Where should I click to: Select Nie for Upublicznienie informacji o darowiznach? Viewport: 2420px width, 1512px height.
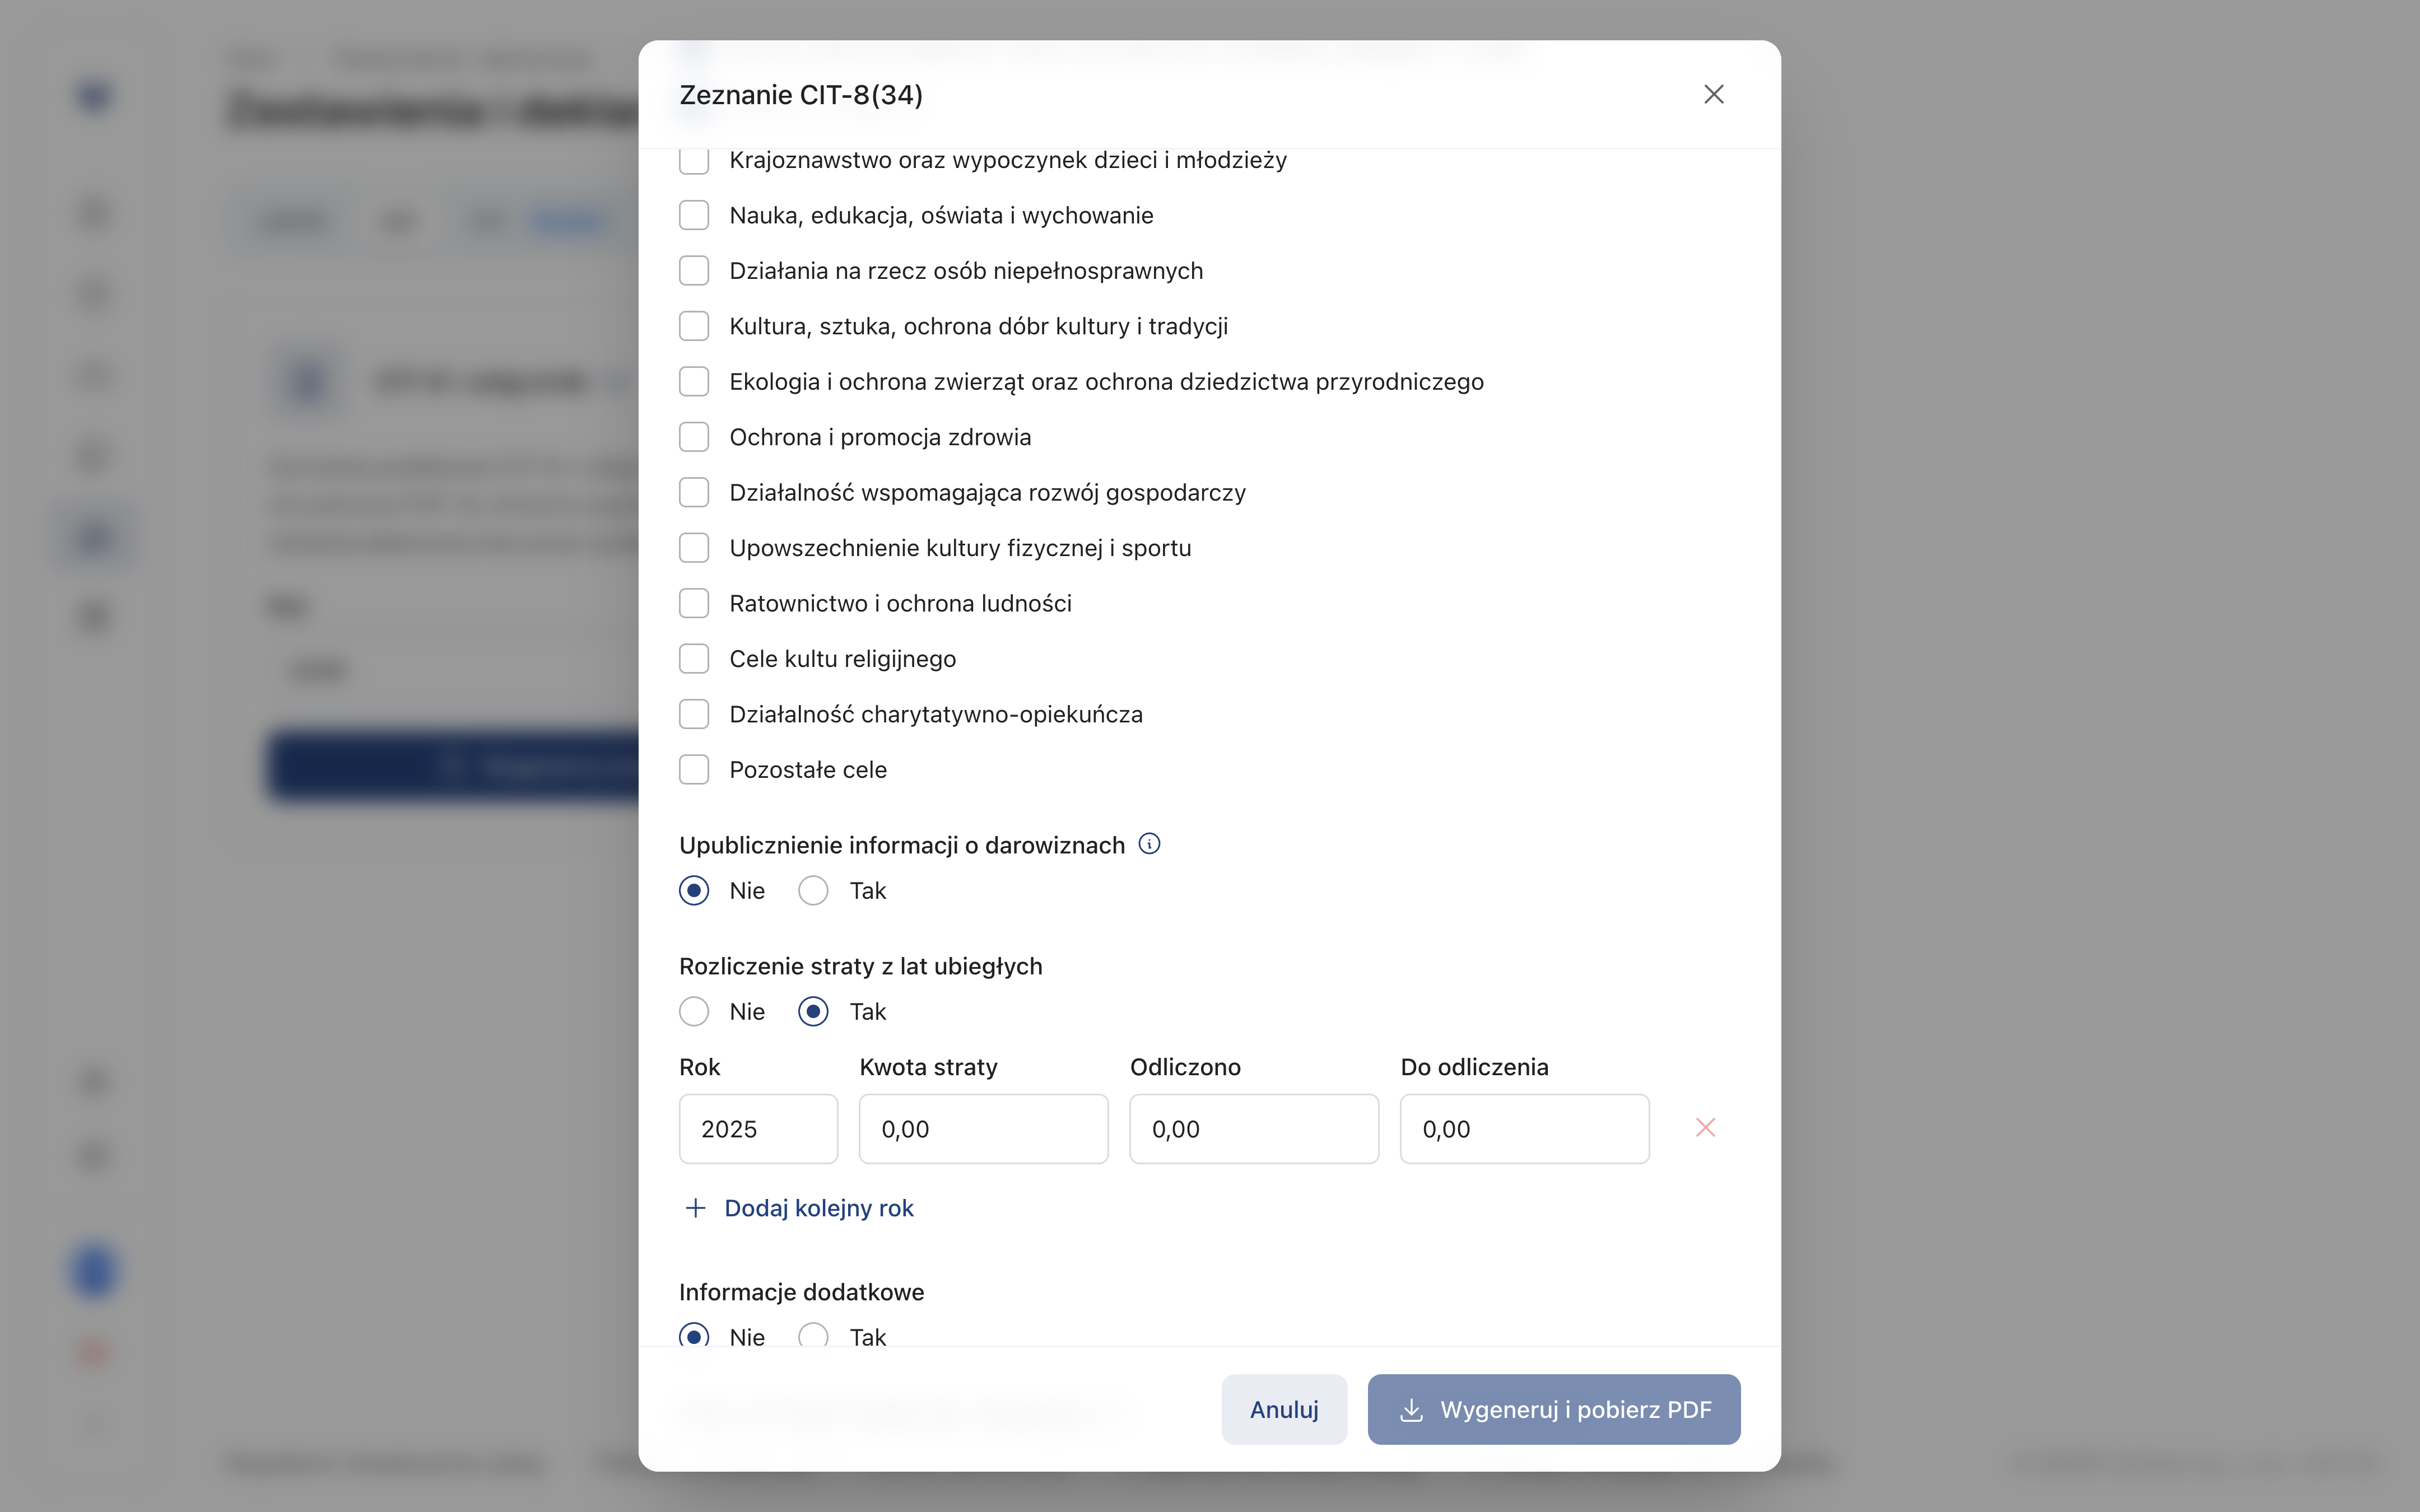coord(694,891)
